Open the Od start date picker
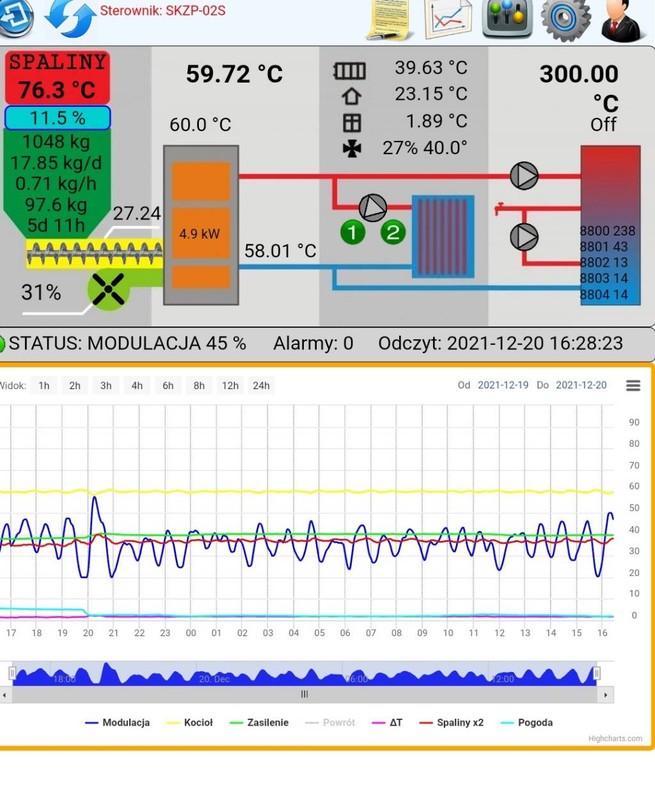 pyautogui.click(x=503, y=385)
